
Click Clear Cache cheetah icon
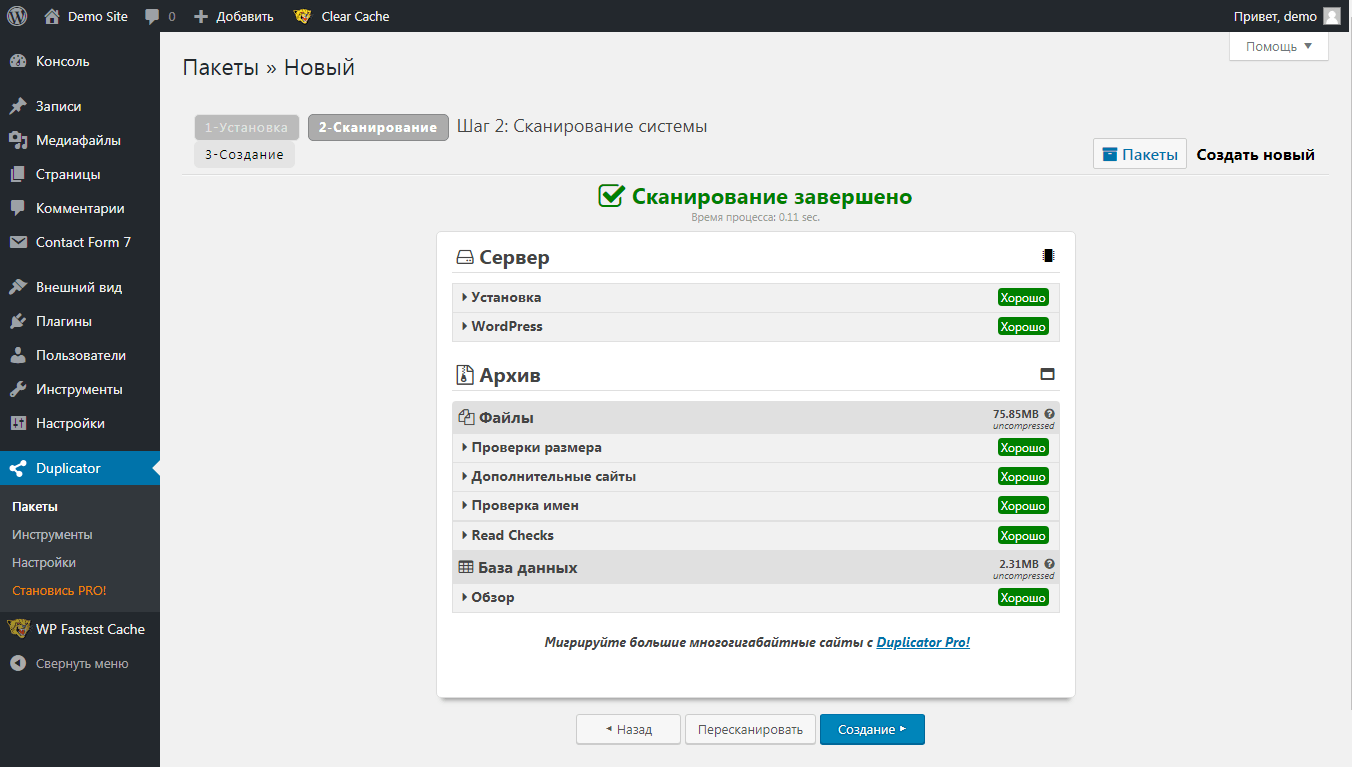[x=302, y=16]
